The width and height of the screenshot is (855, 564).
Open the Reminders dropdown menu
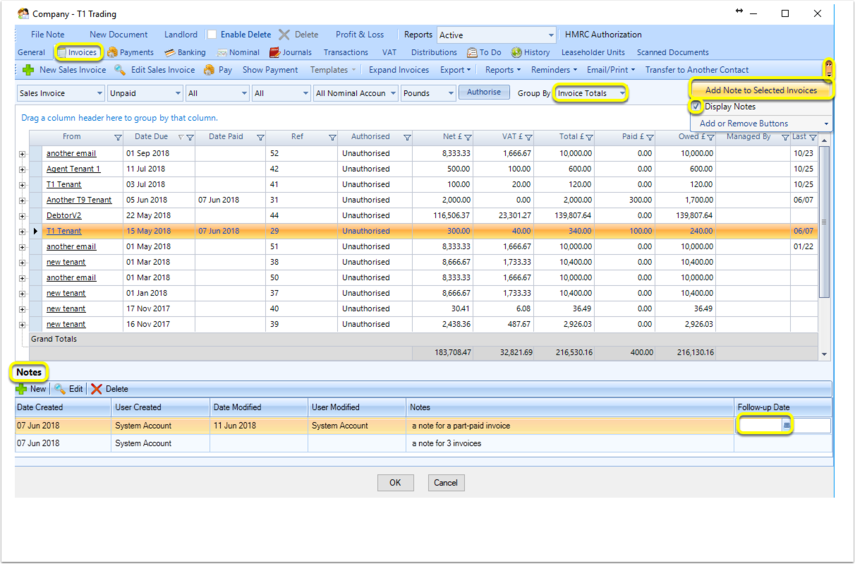554,70
